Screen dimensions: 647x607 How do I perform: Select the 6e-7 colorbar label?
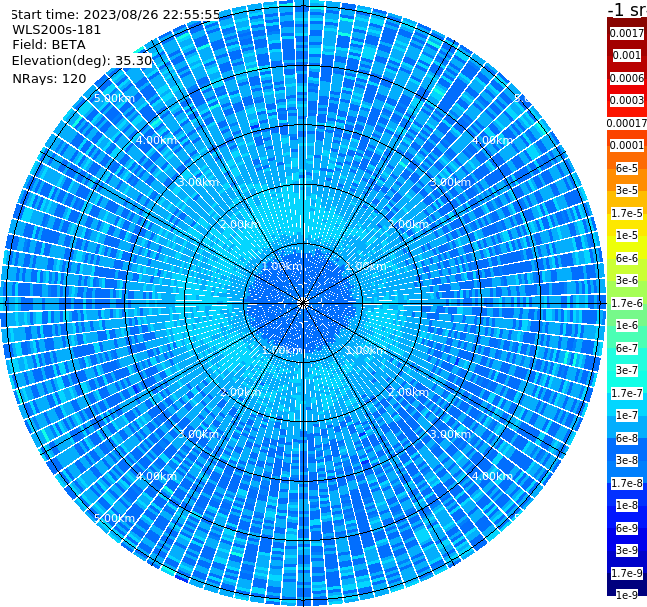click(627, 348)
